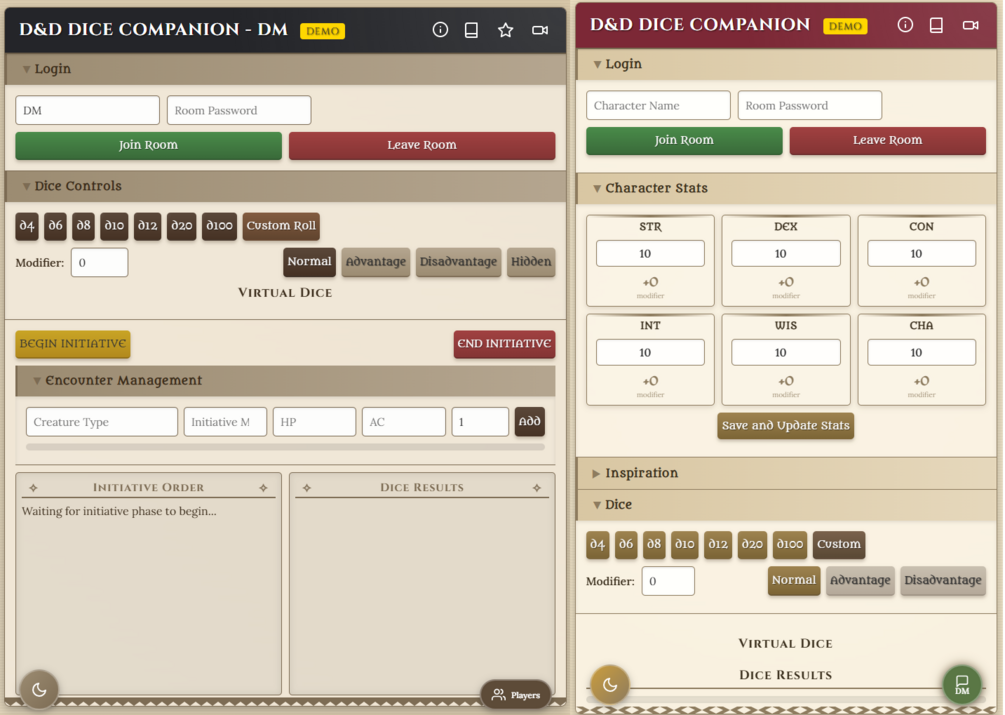Image resolution: width=1005 pixels, height=715 pixels.
Task: Open rulebook icon in player panel header
Action: (x=936, y=25)
